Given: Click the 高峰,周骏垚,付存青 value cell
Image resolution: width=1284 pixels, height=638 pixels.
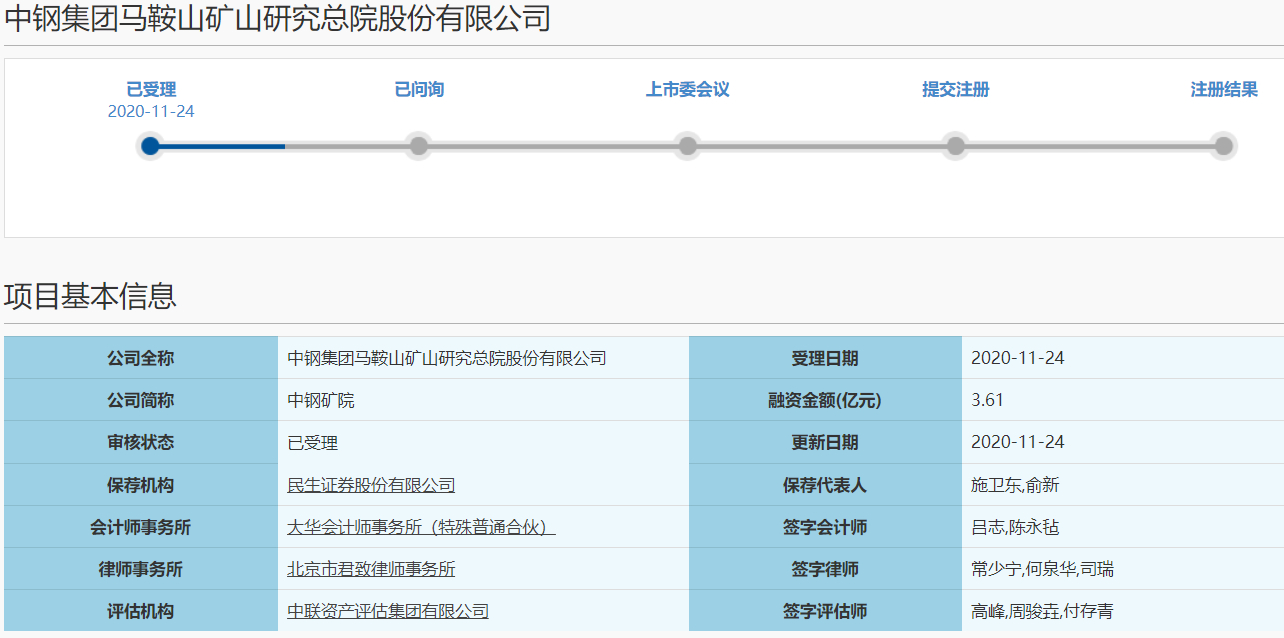Looking at the screenshot, I should pos(1123,611).
